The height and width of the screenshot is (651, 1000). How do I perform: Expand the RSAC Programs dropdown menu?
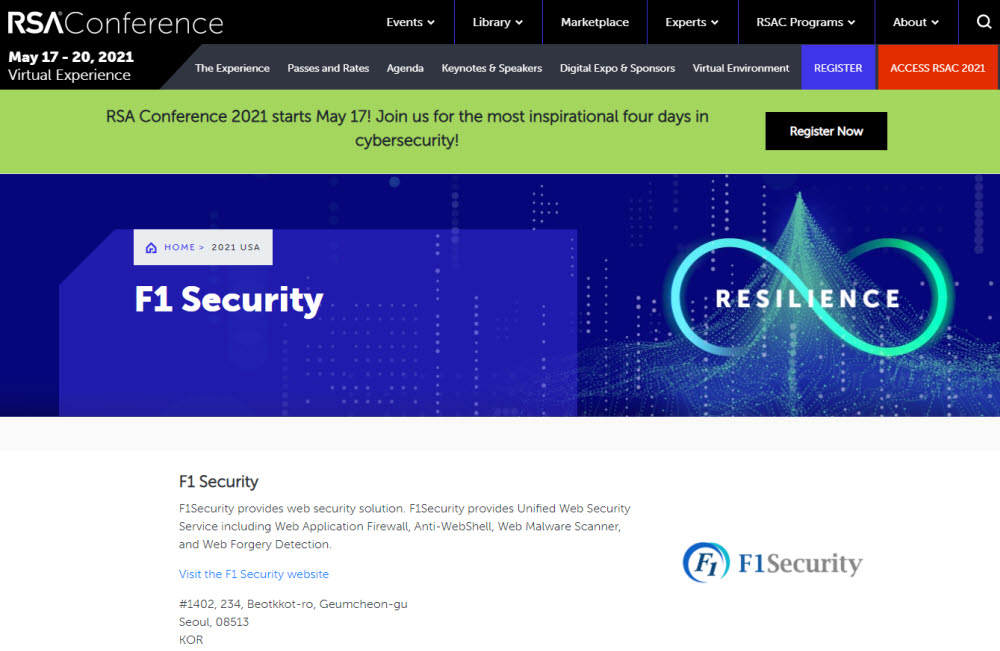pyautogui.click(x=805, y=22)
